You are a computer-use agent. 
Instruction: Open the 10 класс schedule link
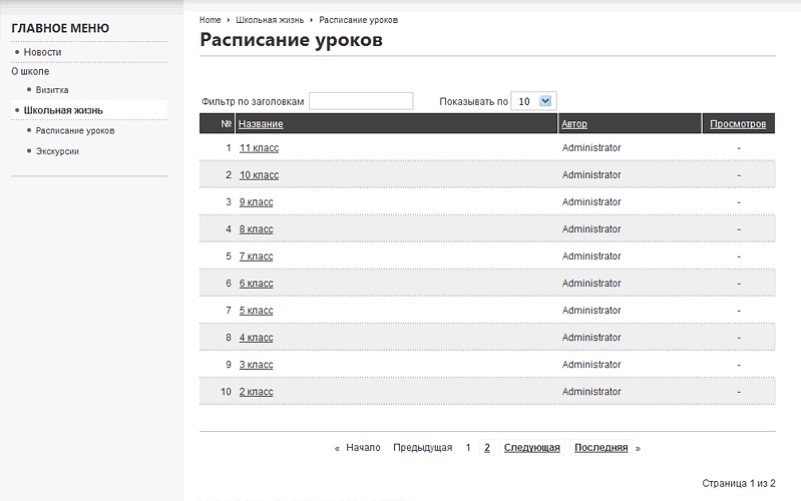point(259,175)
